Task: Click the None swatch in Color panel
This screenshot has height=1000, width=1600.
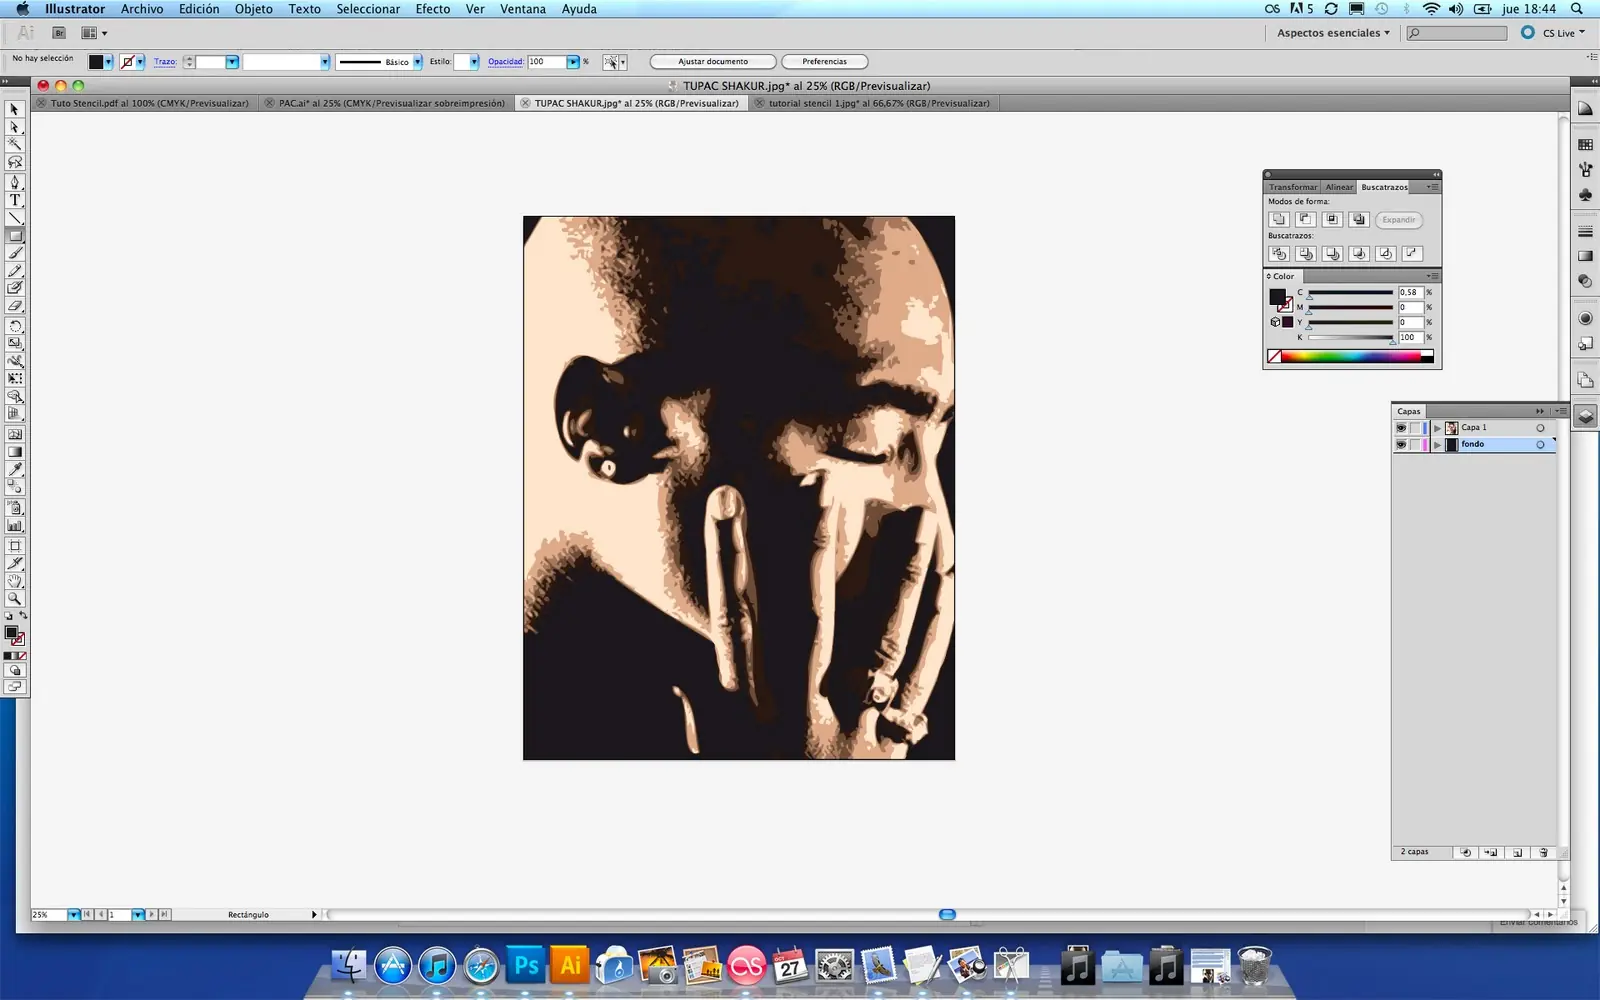Action: tap(1274, 356)
